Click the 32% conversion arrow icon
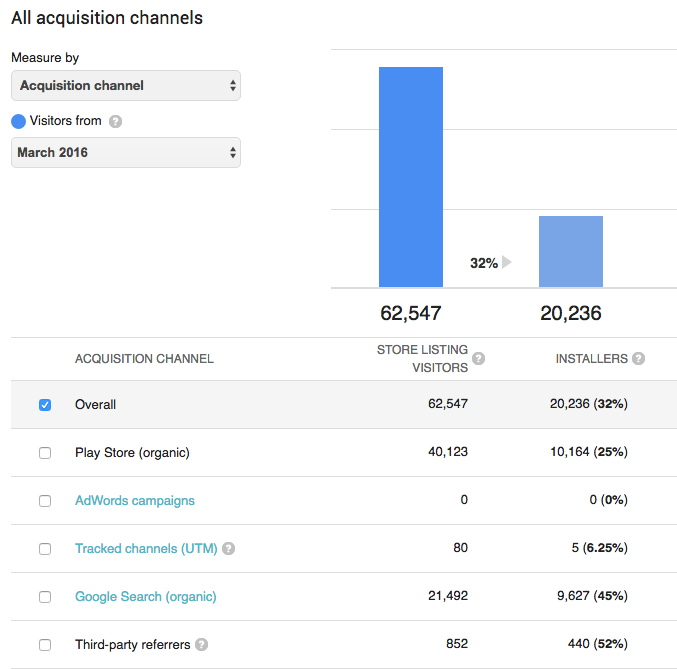This screenshot has width=677, height=669. pos(507,263)
